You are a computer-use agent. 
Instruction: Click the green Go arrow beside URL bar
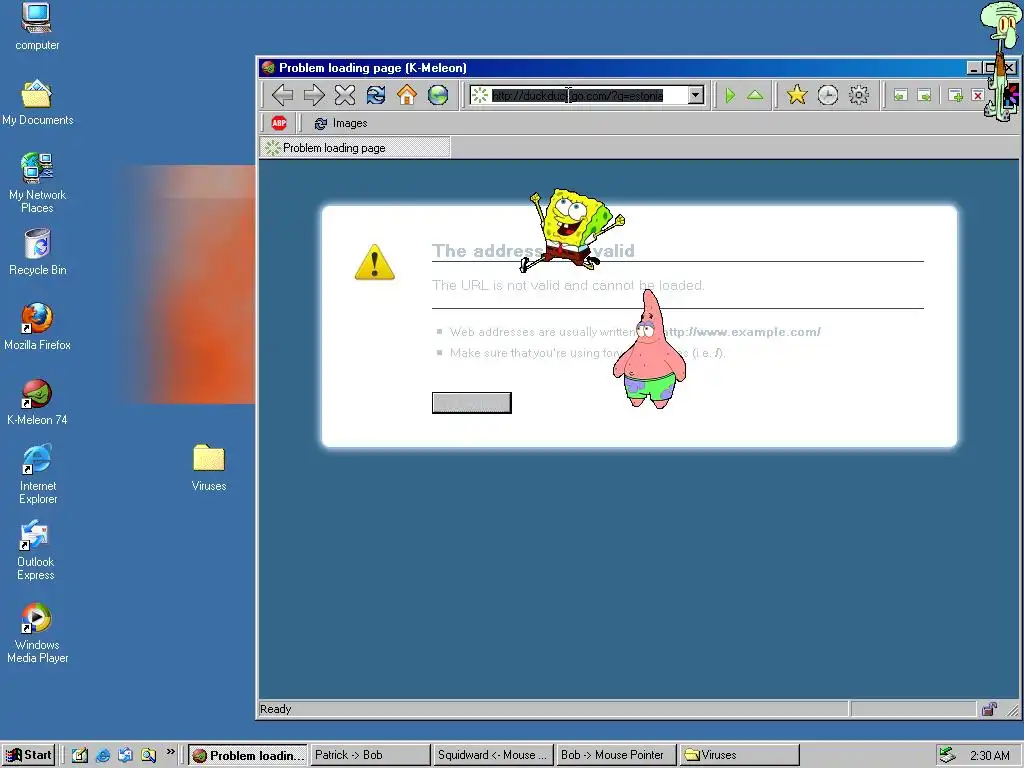tap(730, 95)
